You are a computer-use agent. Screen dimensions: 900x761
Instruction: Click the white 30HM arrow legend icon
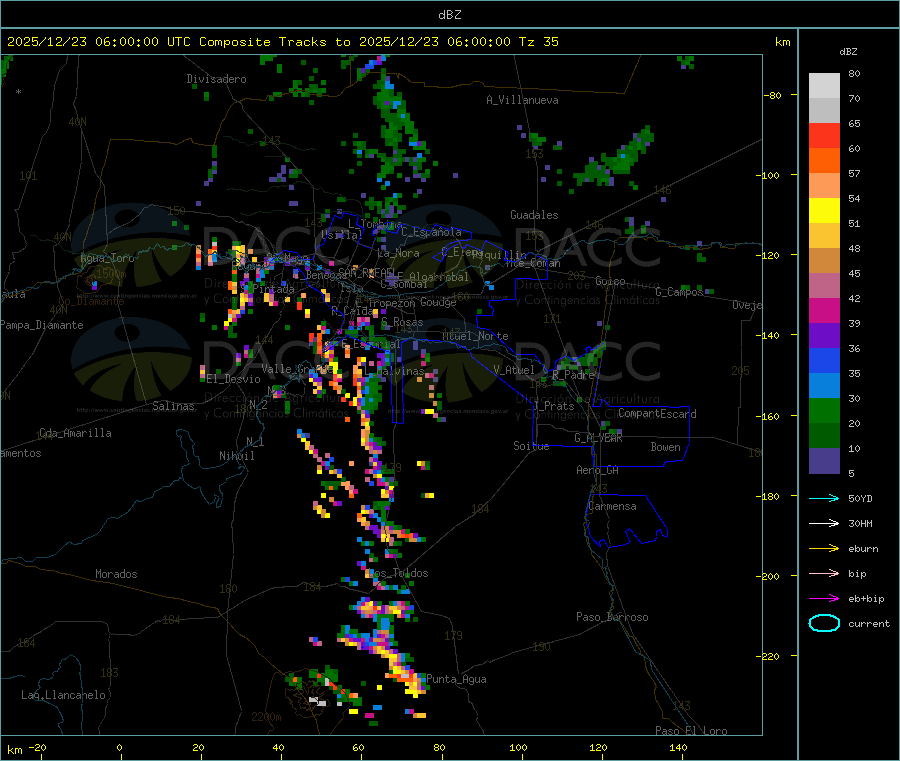824,523
